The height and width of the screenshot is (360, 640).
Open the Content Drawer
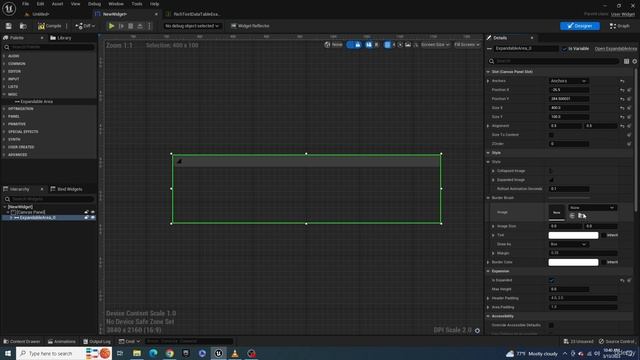tap(22, 341)
